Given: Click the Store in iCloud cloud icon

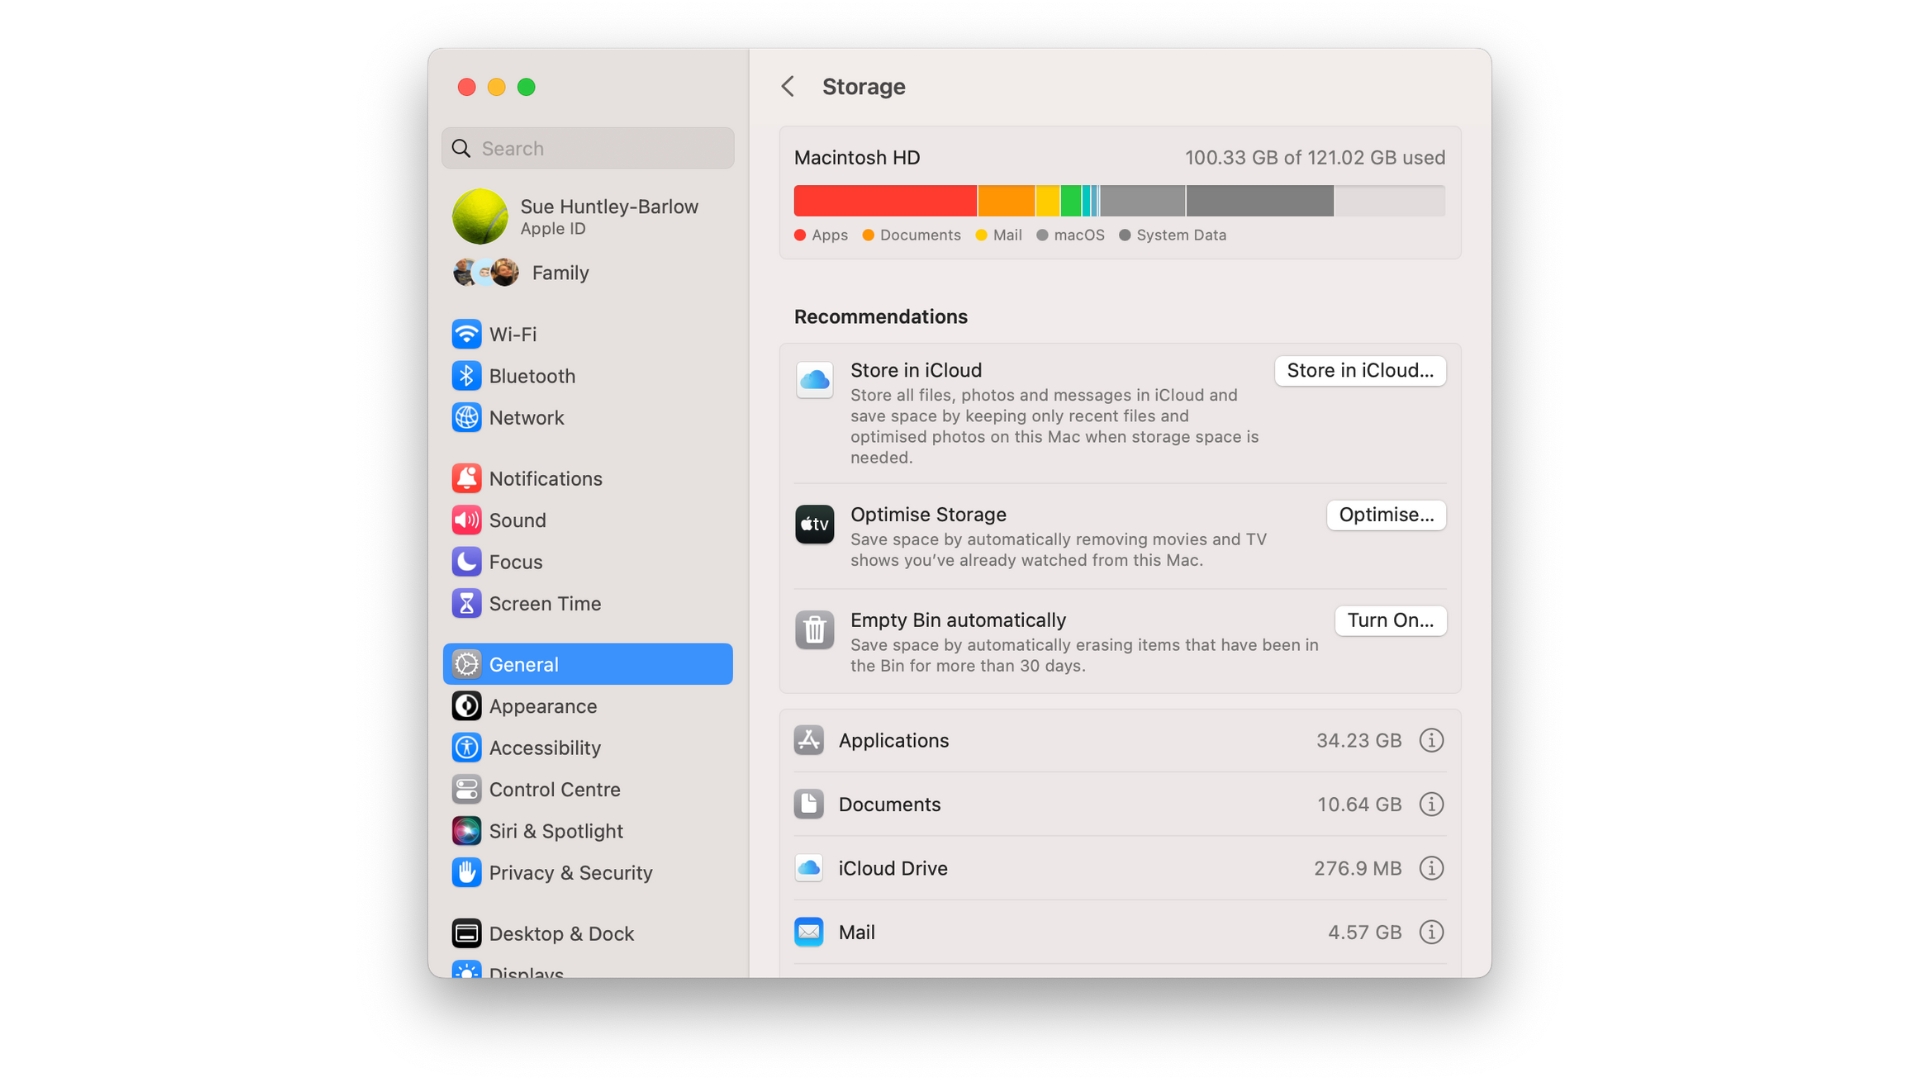Looking at the screenshot, I should [814, 378].
